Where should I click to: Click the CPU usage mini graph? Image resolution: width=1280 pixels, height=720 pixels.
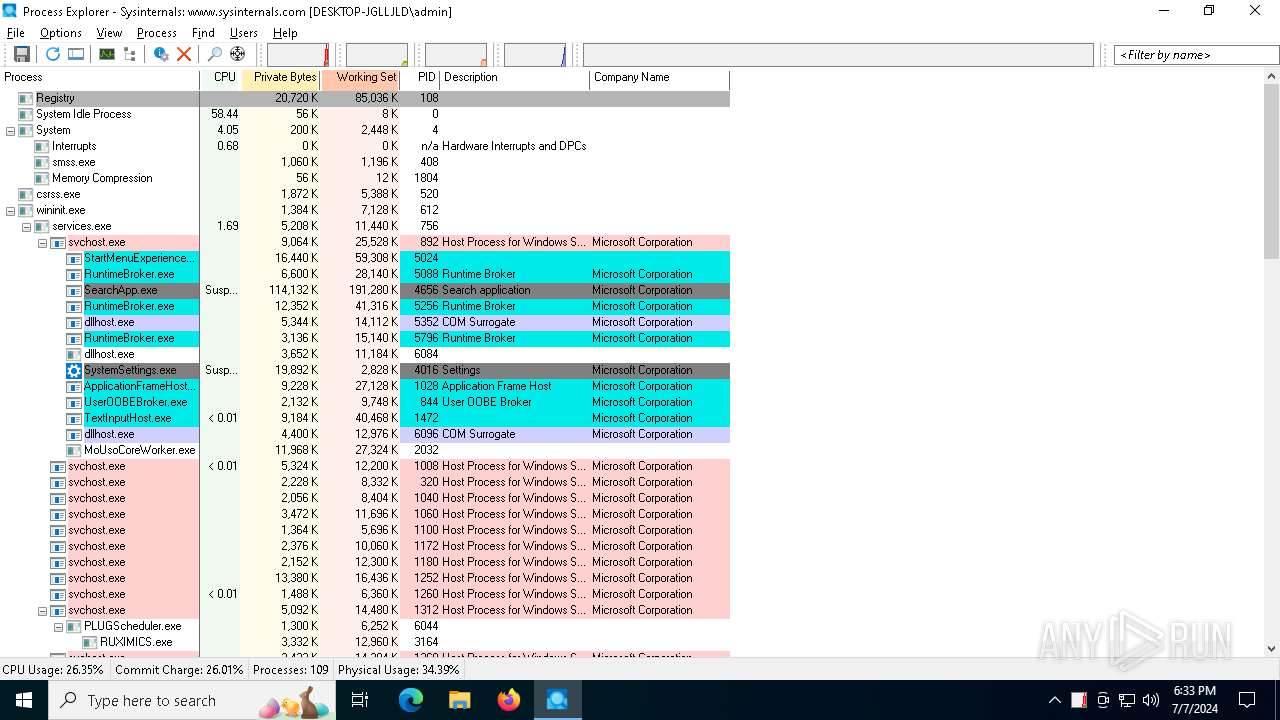click(298, 55)
